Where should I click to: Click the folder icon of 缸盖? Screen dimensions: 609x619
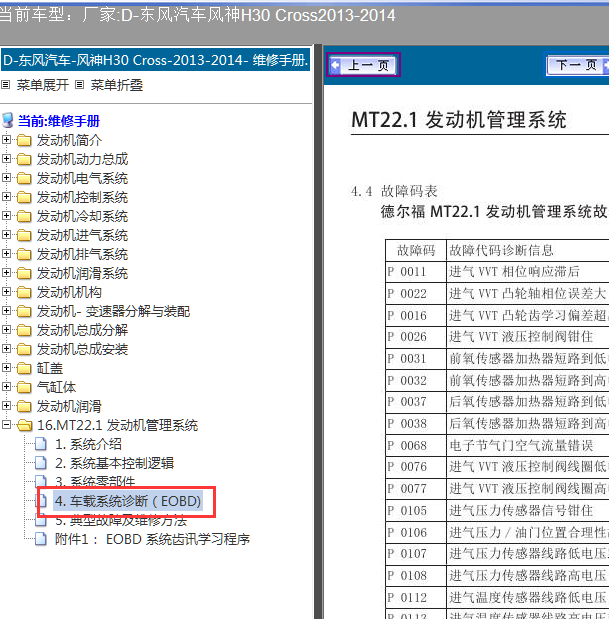click(24, 368)
